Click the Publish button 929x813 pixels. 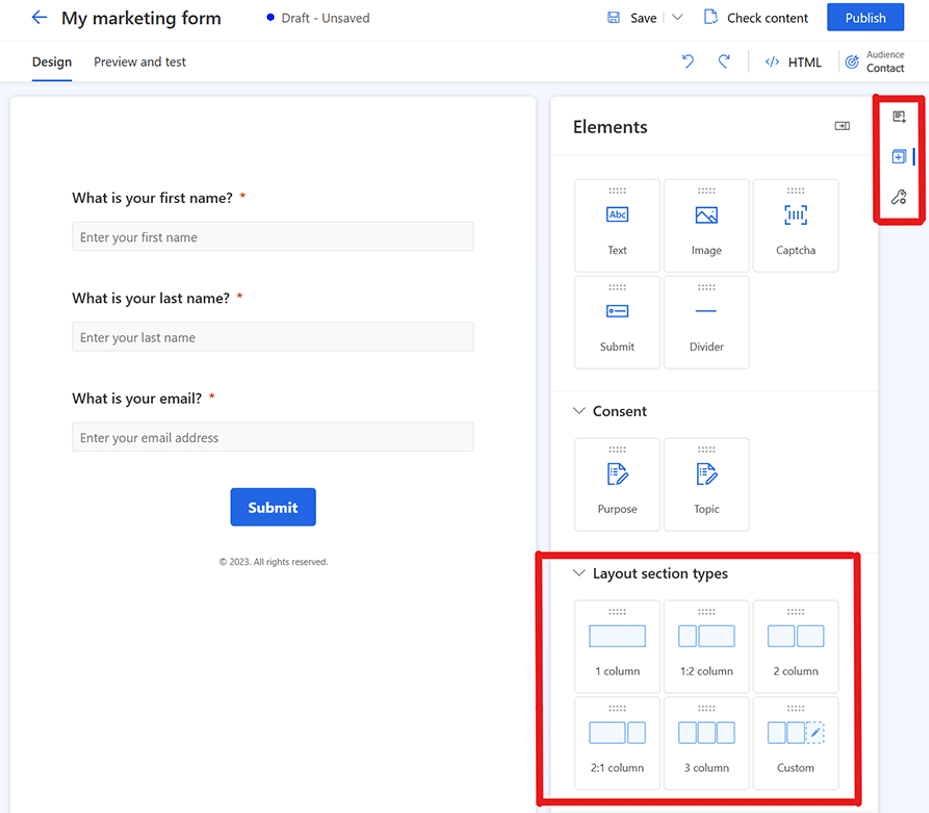coord(865,18)
